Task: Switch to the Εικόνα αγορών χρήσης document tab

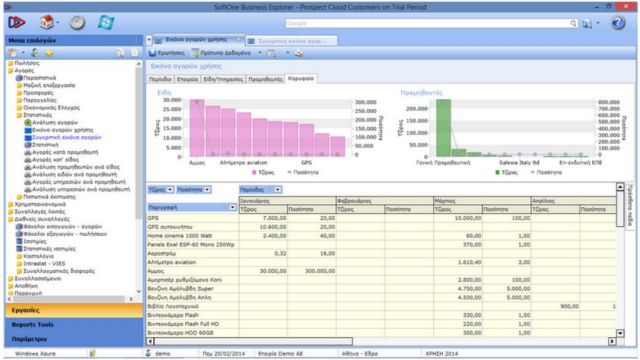Action: [198, 40]
